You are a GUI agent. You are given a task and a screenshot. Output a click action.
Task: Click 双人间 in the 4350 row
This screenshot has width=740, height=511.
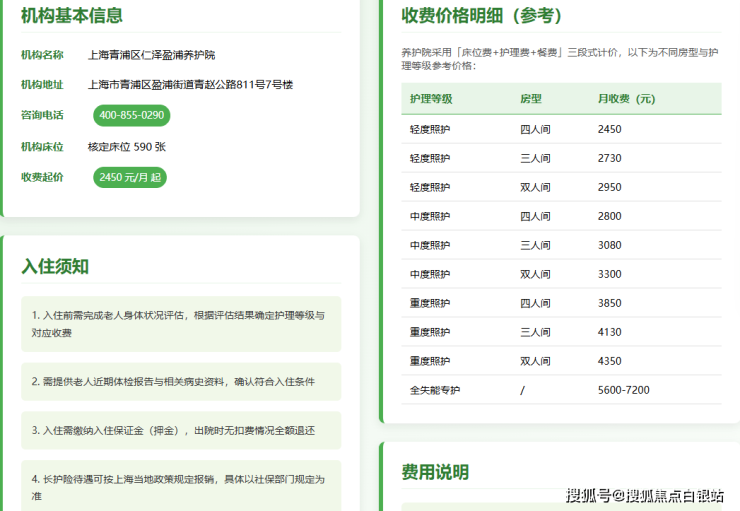coord(535,361)
